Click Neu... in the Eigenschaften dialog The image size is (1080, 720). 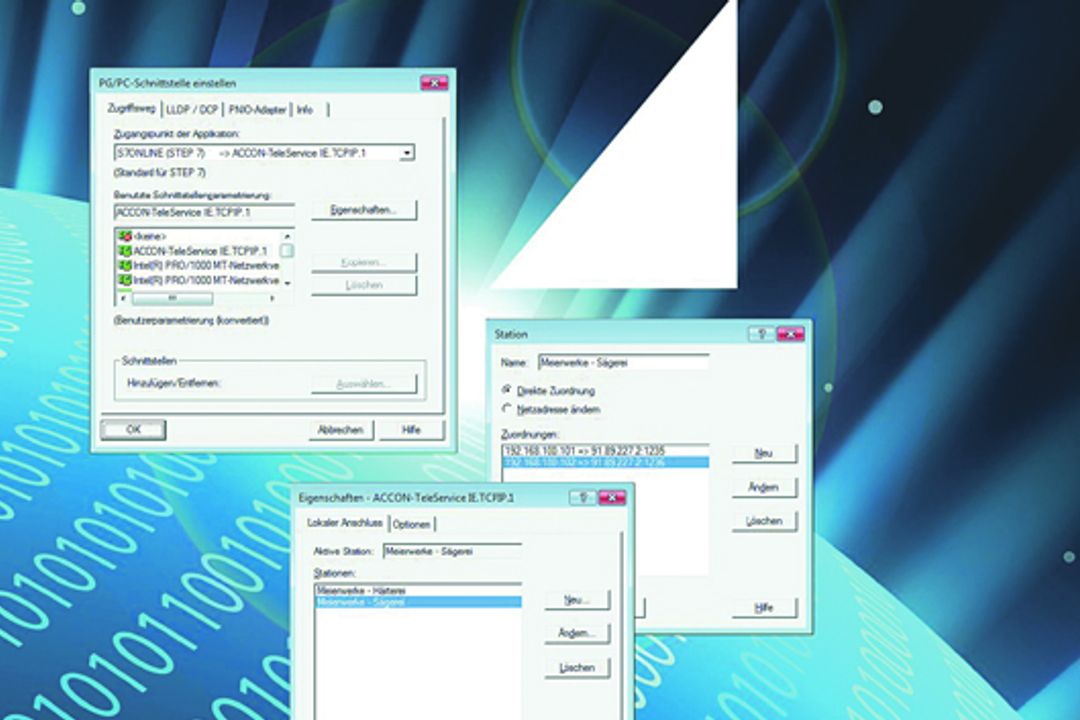tap(577, 600)
